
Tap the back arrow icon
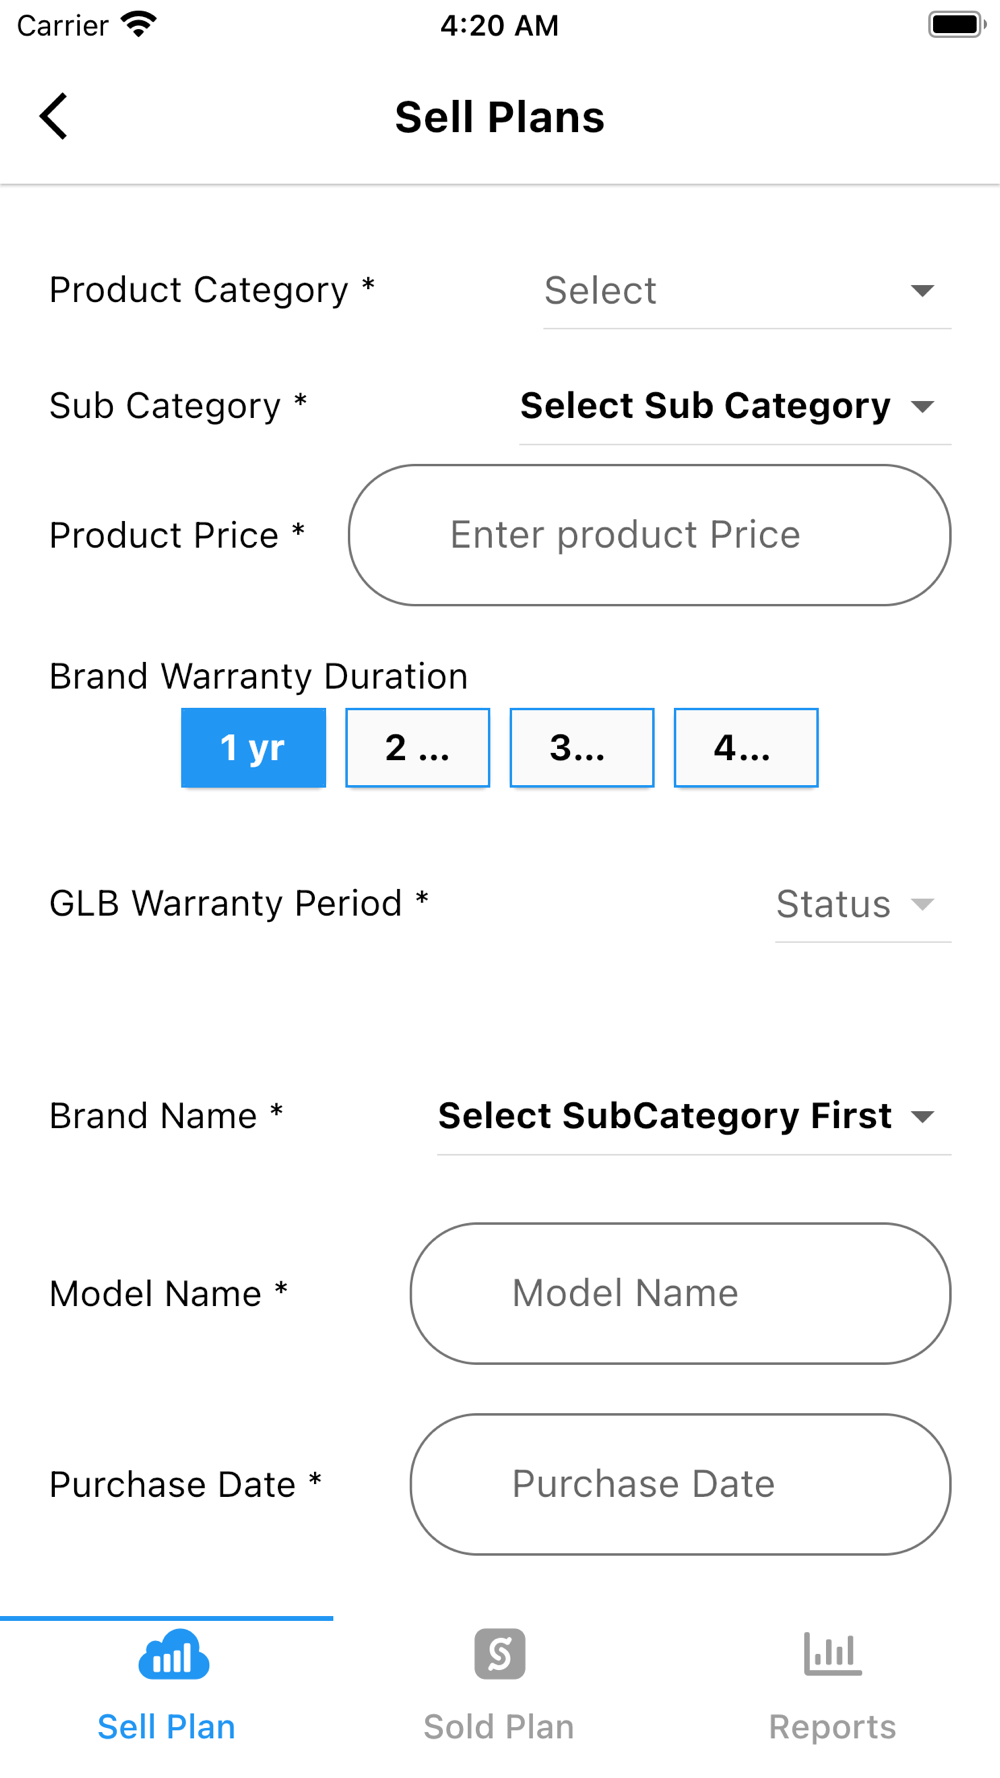click(x=54, y=116)
